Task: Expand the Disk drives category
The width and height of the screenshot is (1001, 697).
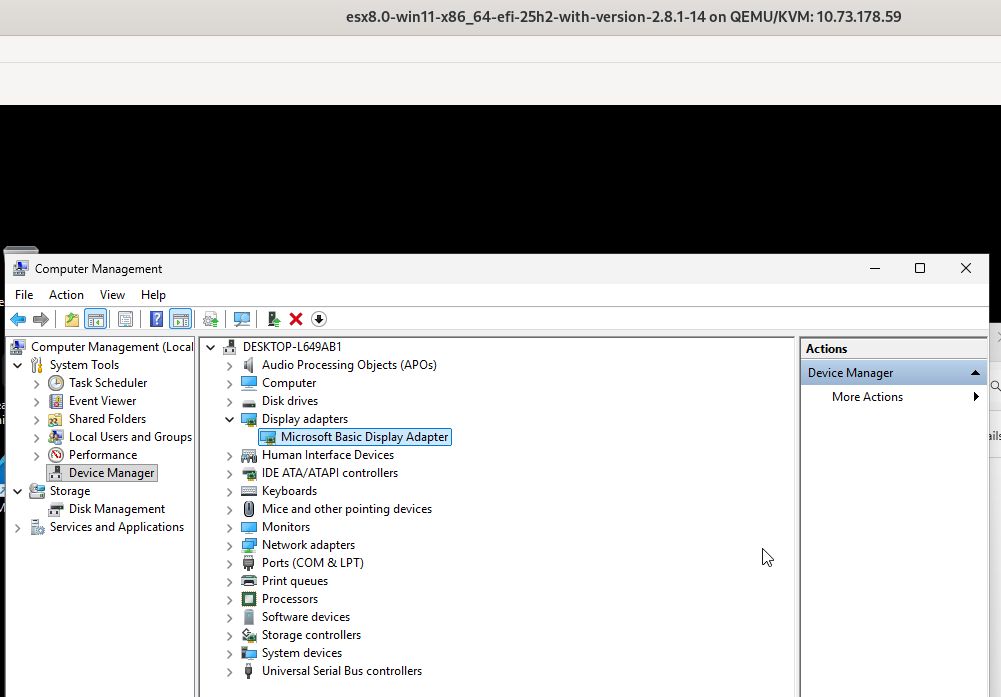Action: tap(229, 401)
